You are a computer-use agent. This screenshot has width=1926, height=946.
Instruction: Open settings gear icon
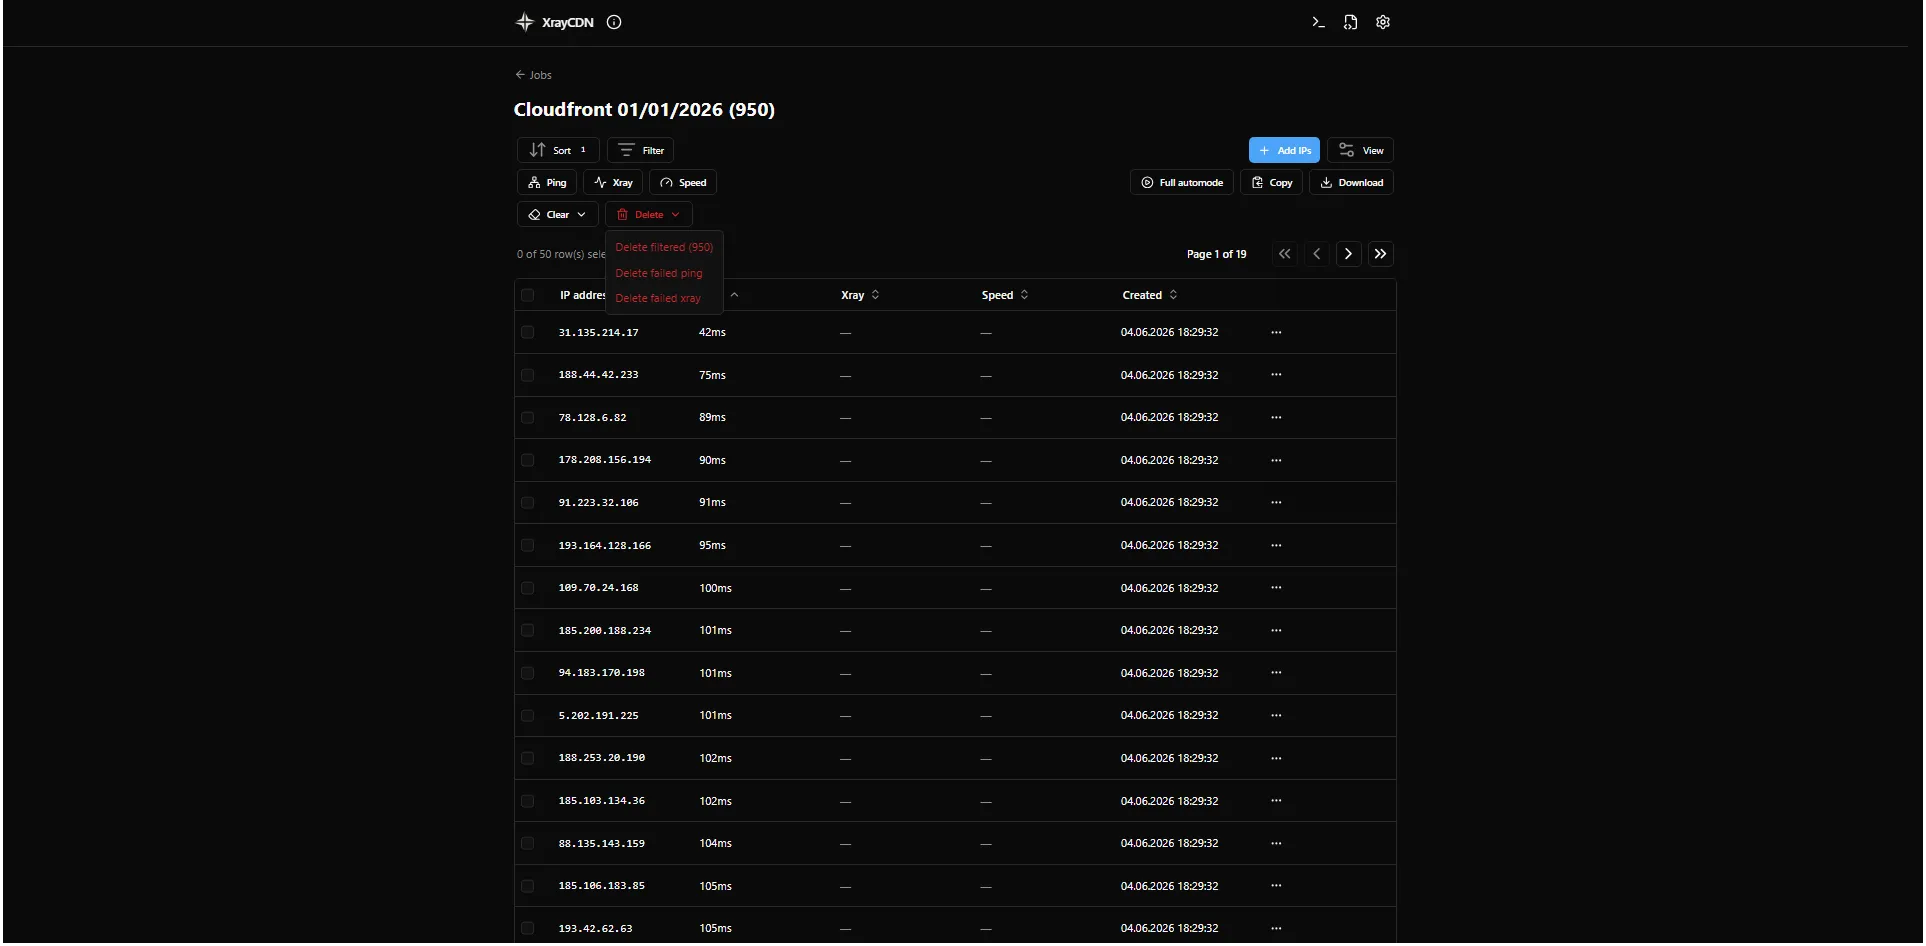click(x=1383, y=22)
